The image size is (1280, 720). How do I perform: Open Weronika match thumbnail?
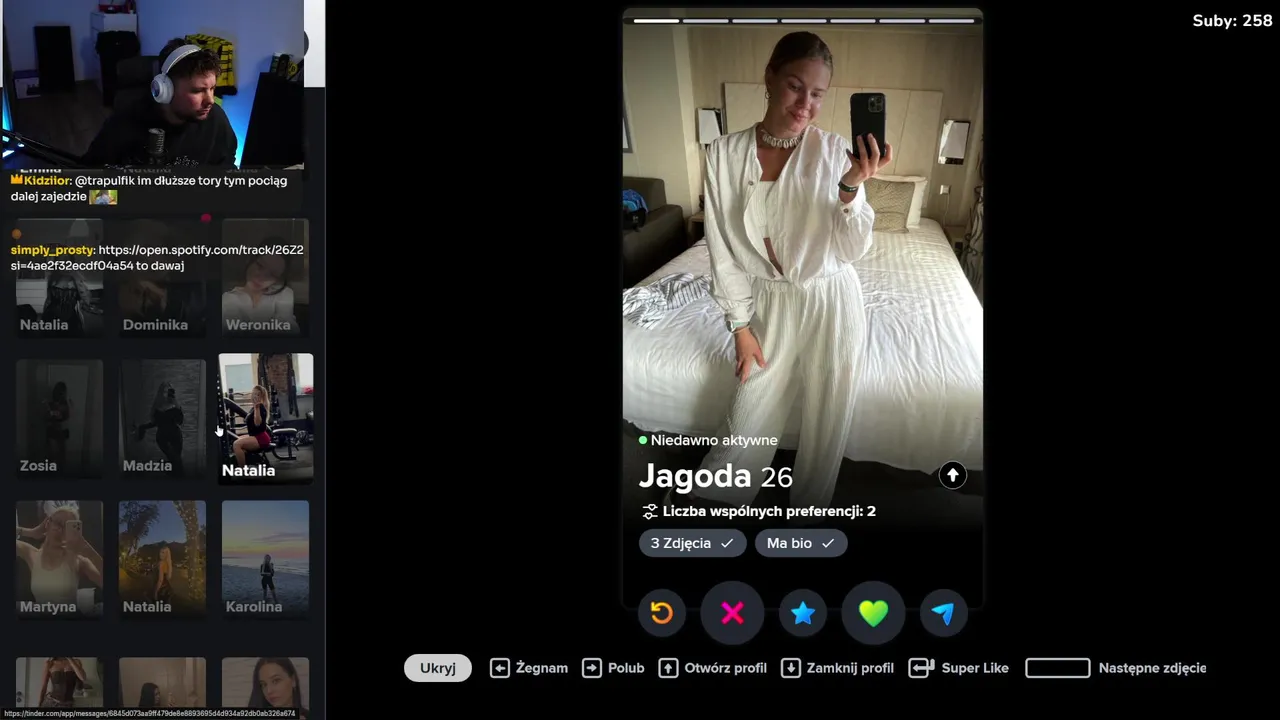point(265,278)
